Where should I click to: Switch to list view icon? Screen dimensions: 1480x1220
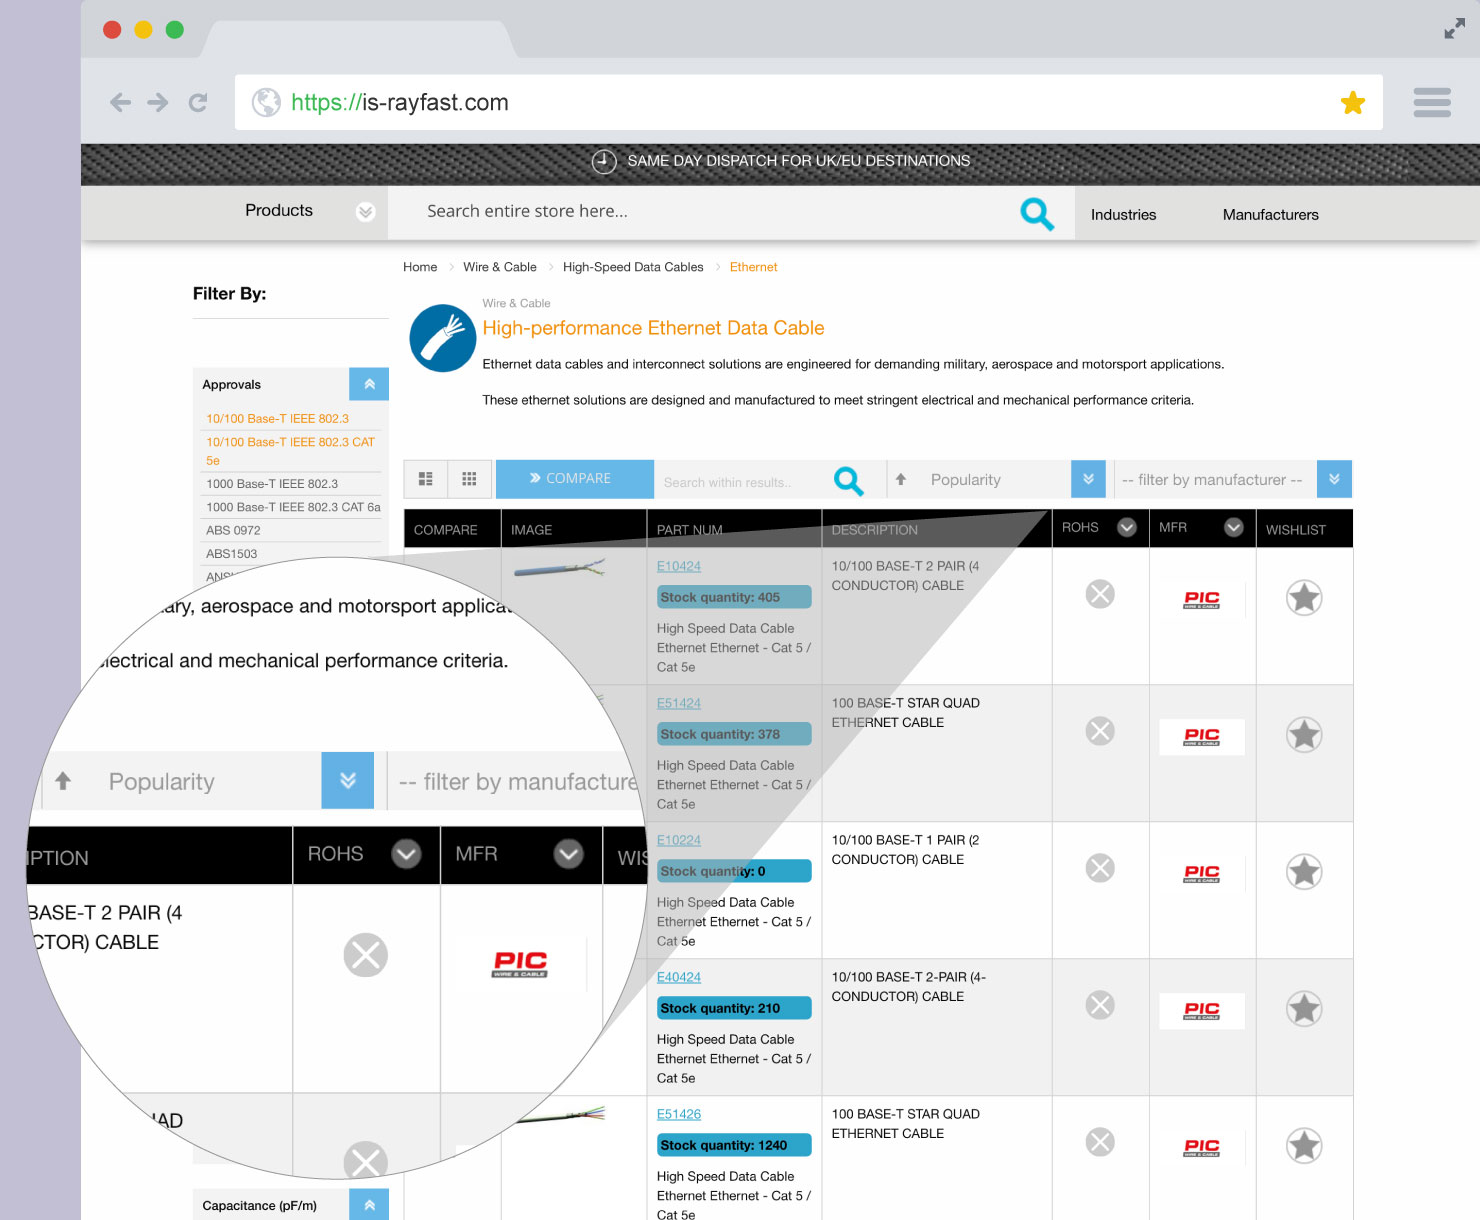425,479
